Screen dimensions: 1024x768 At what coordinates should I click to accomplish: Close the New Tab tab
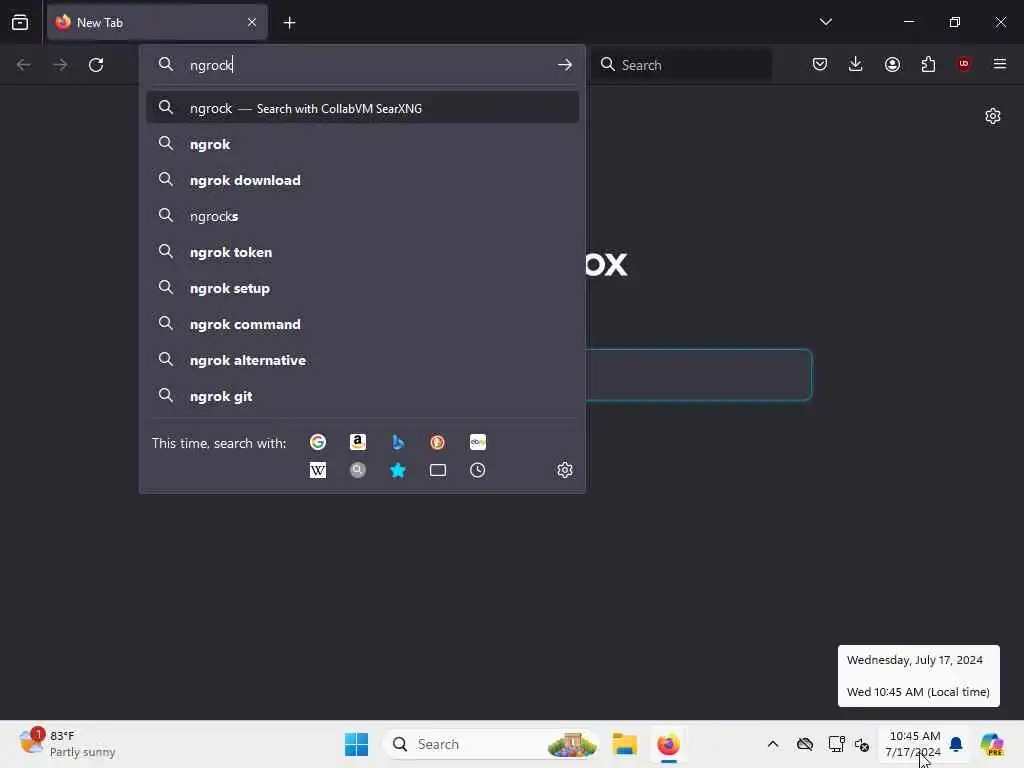[252, 22]
